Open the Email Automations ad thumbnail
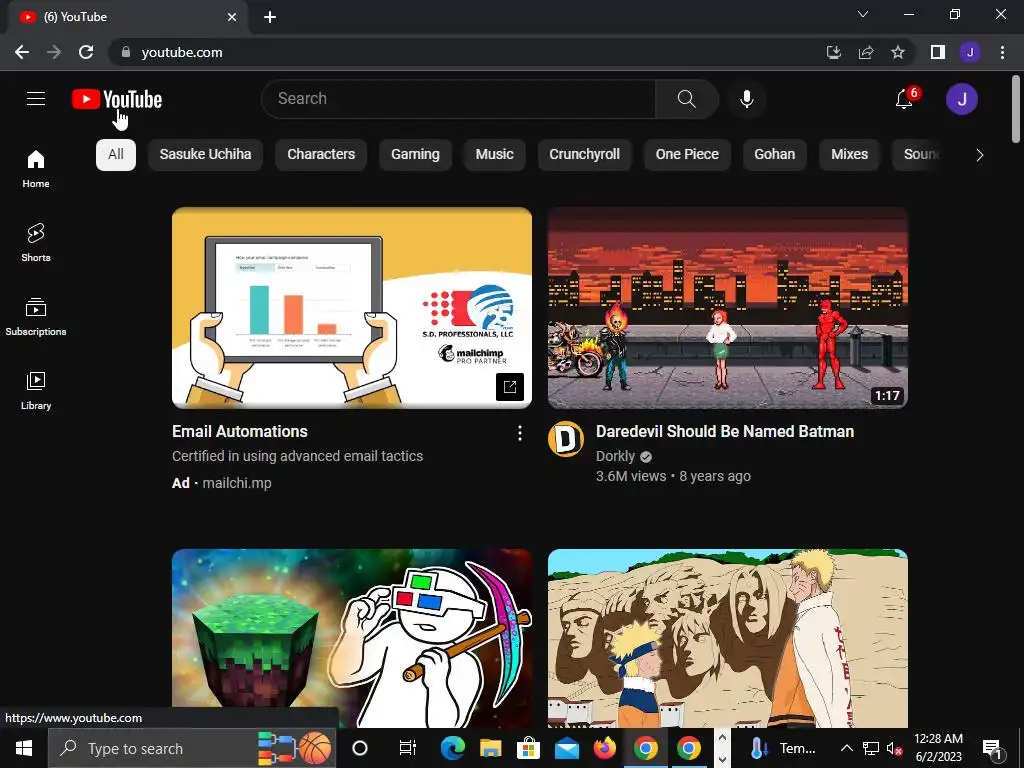Screen dimensions: 1024x768 coord(352,308)
